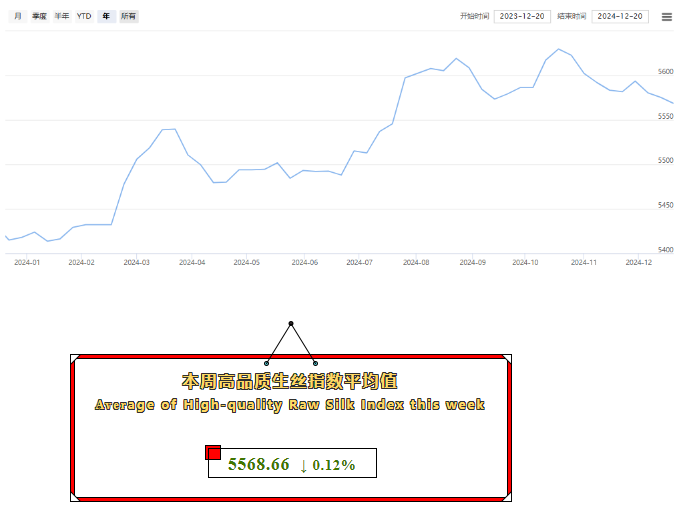Click the 5400 y-axis label
682x511 pixels.
click(x=665, y=250)
